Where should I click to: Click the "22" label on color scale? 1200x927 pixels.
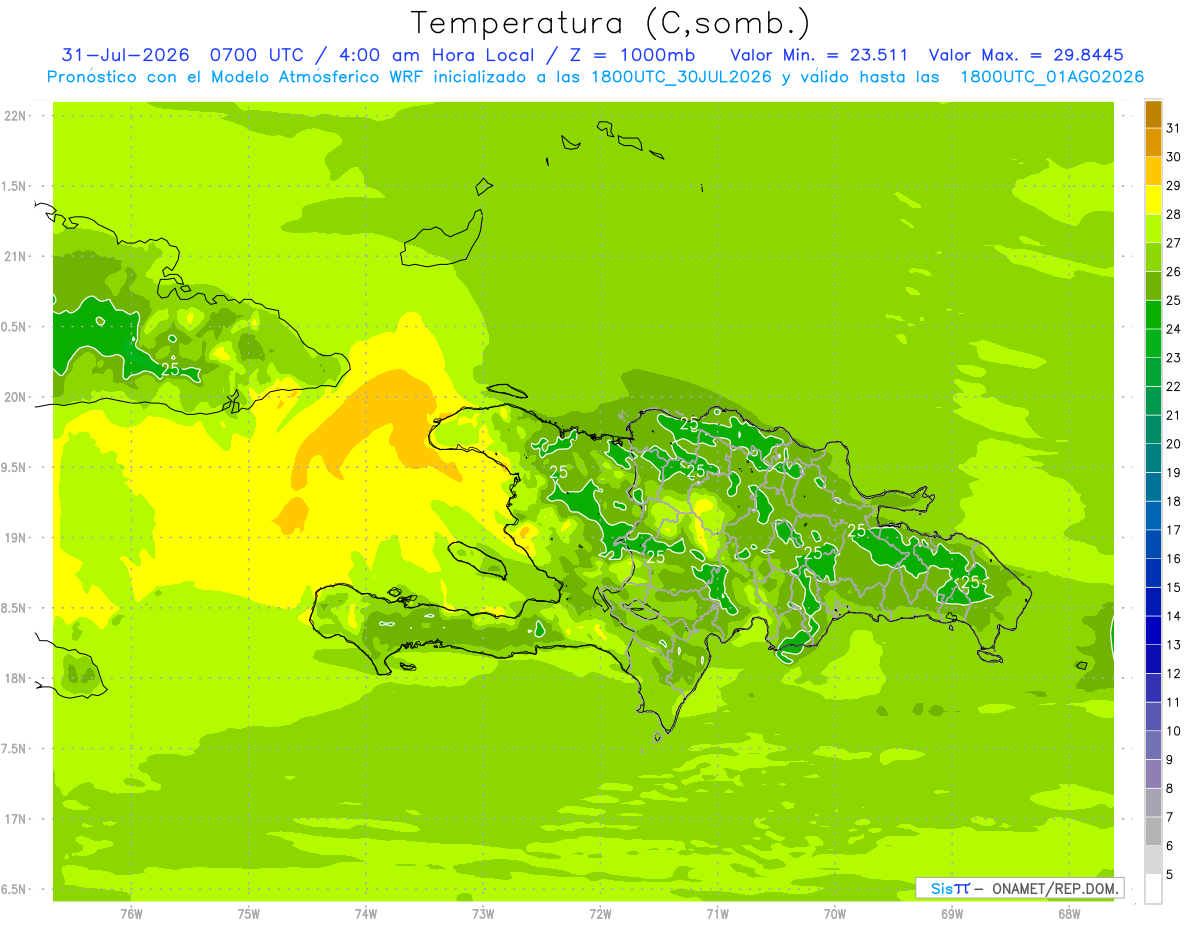(1173, 387)
